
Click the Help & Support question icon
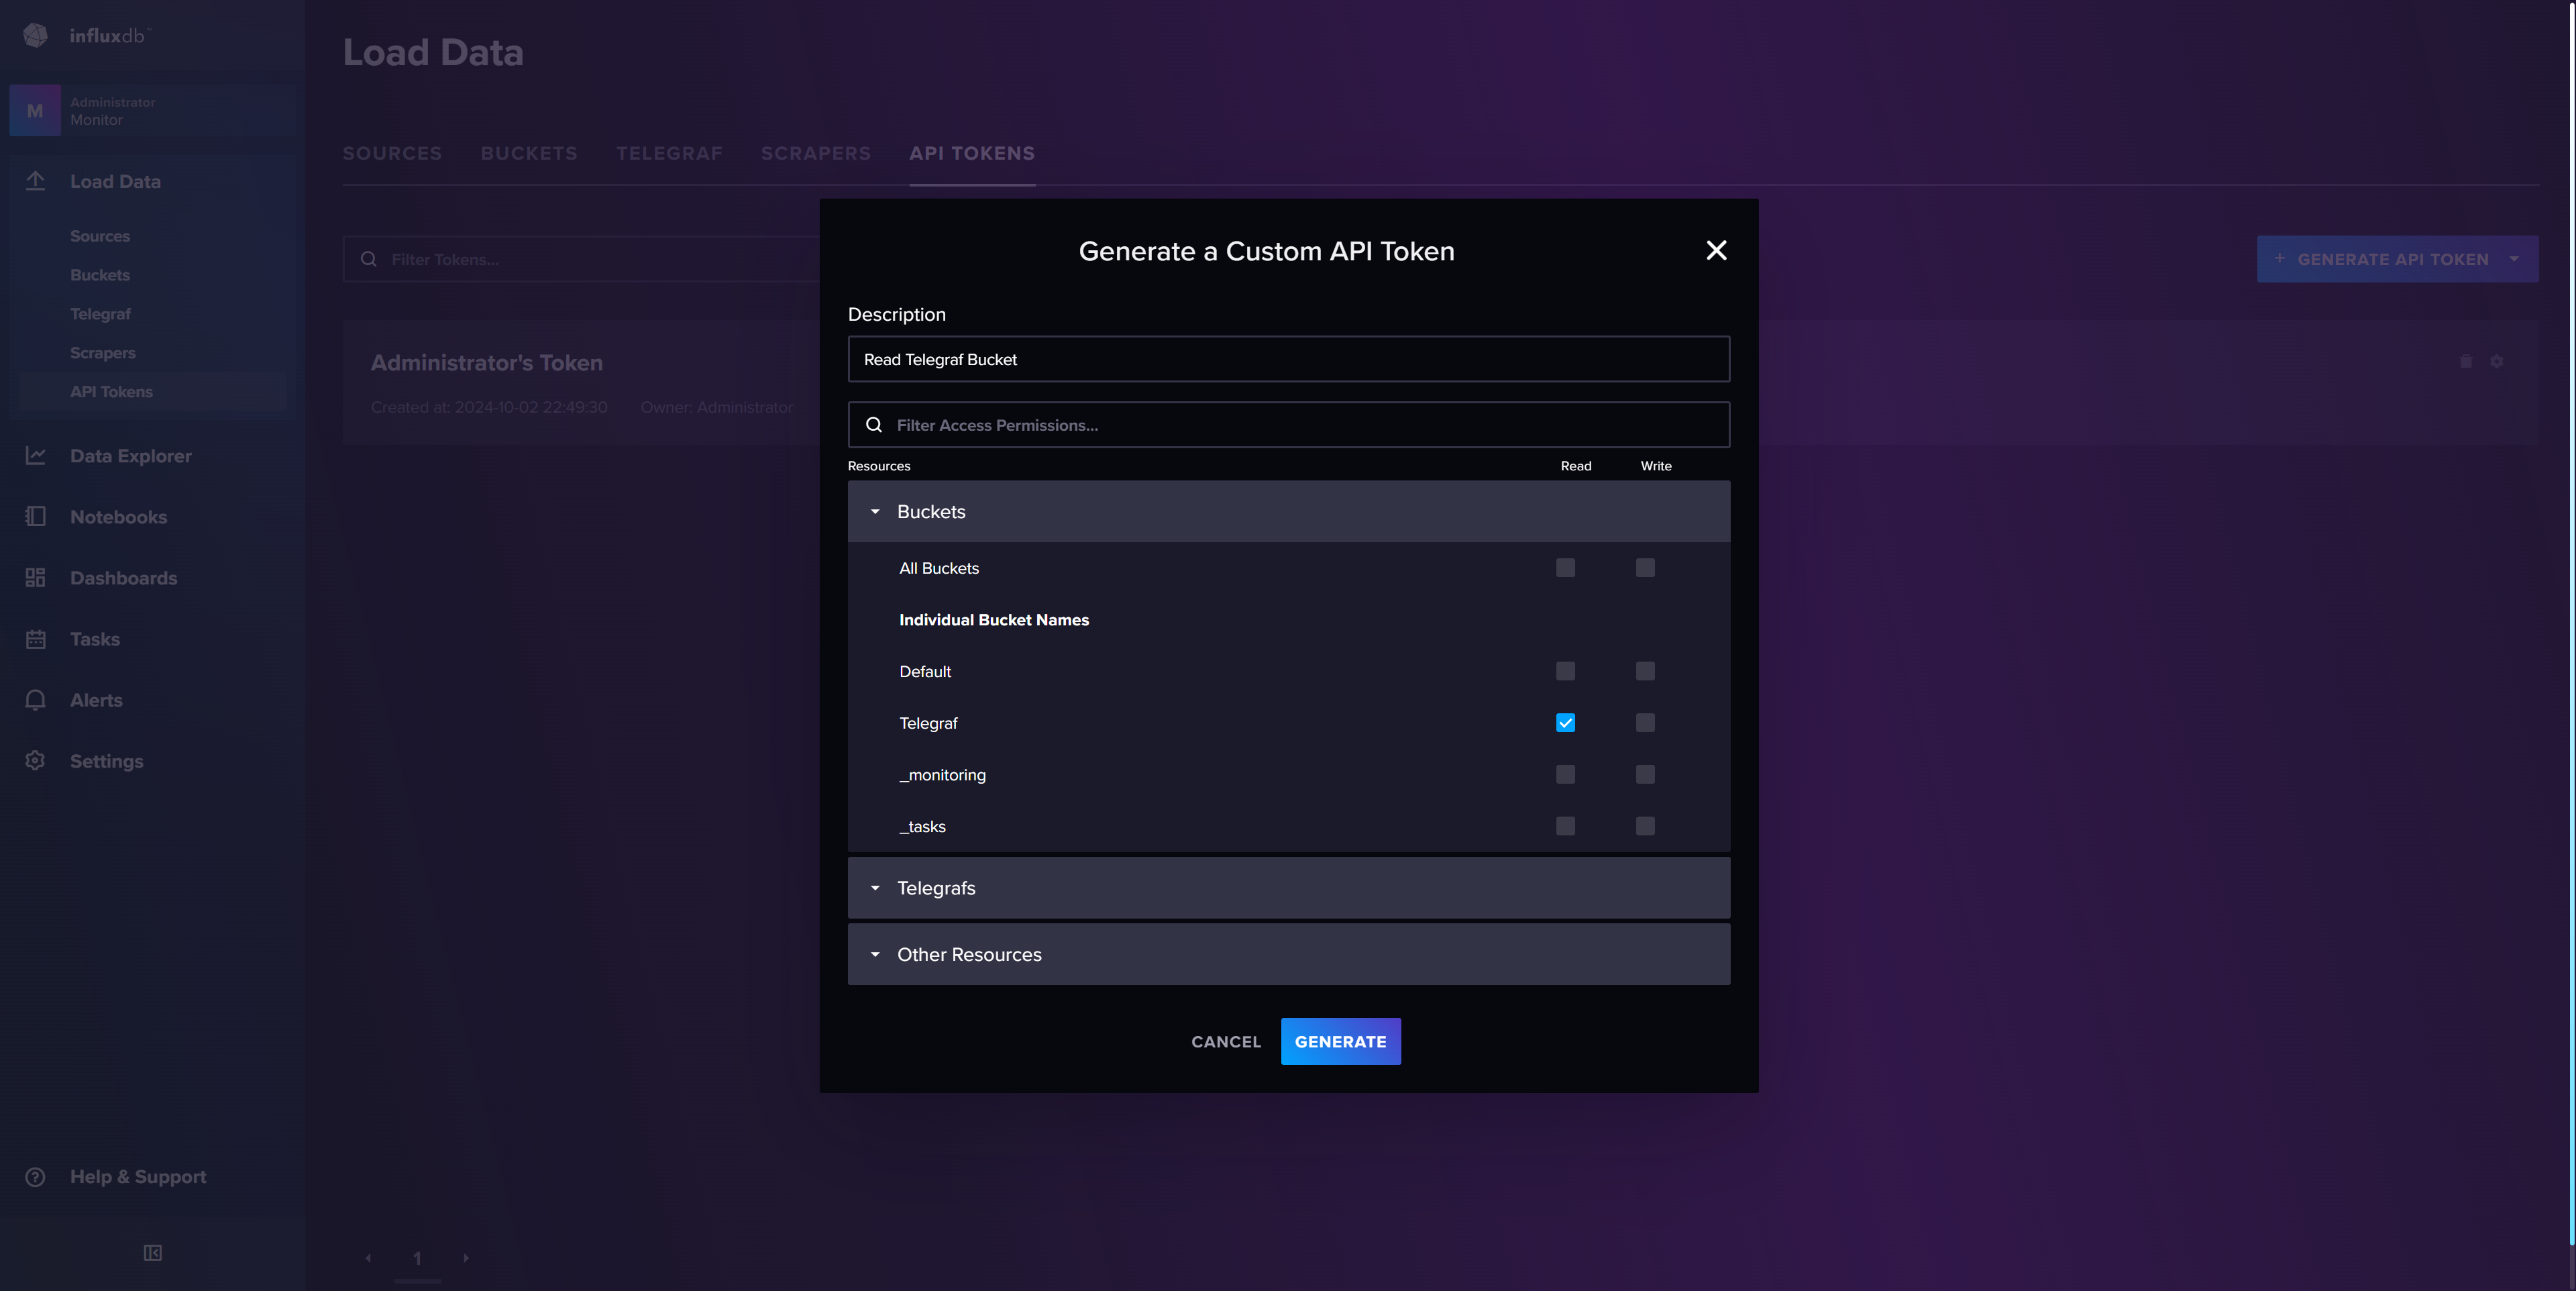click(x=35, y=1177)
